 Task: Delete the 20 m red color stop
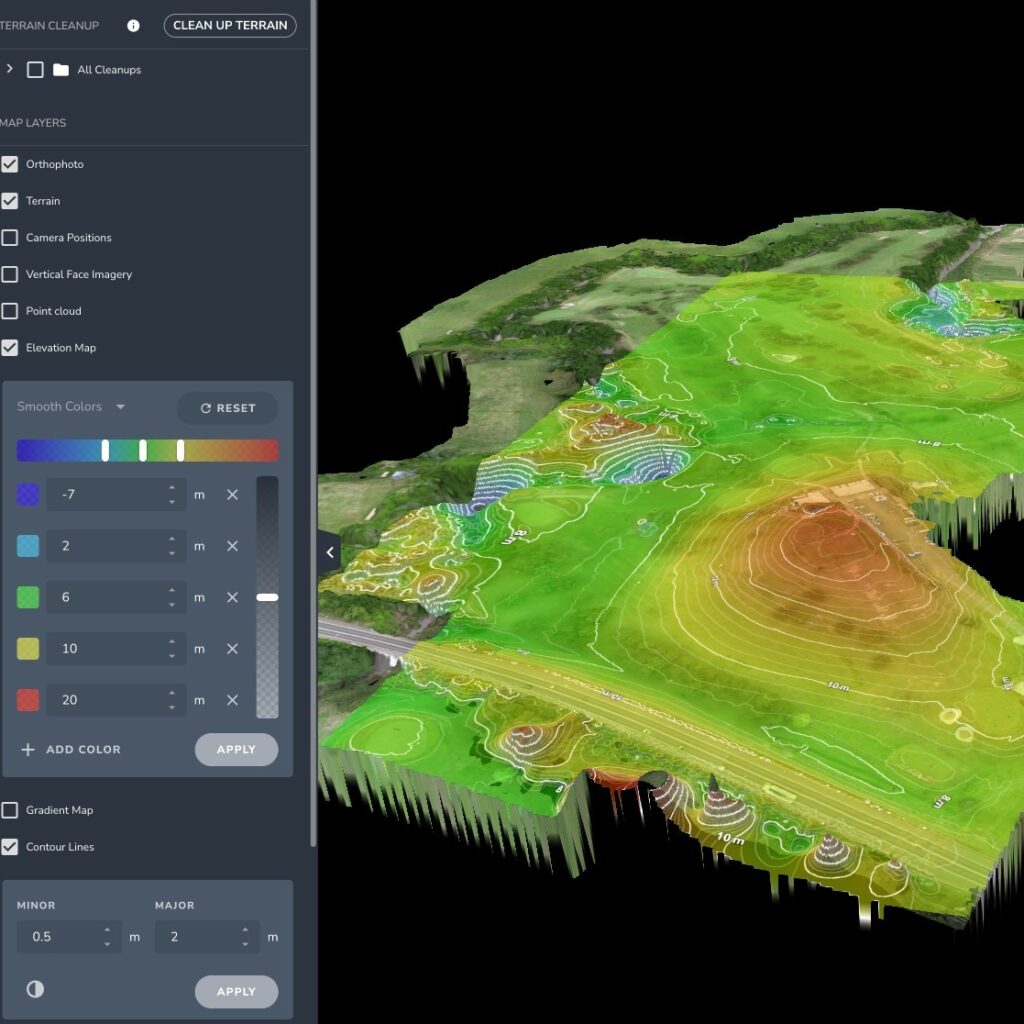(x=232, y=700)
